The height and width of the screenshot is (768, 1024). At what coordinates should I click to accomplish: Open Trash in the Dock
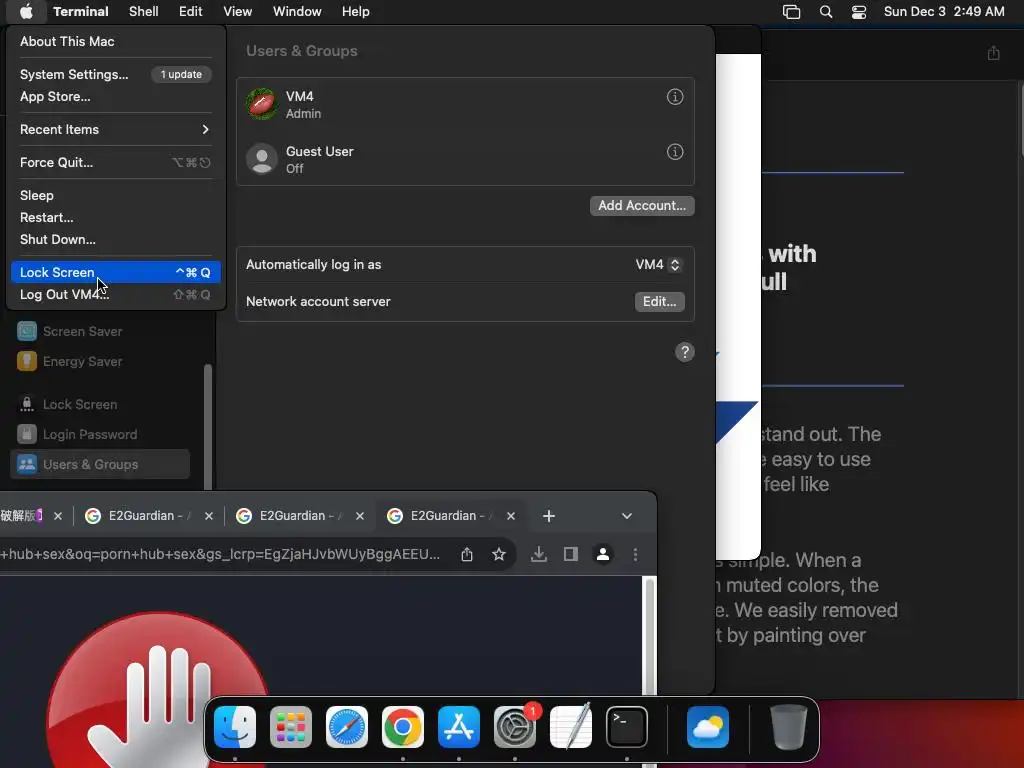(789, 727)
